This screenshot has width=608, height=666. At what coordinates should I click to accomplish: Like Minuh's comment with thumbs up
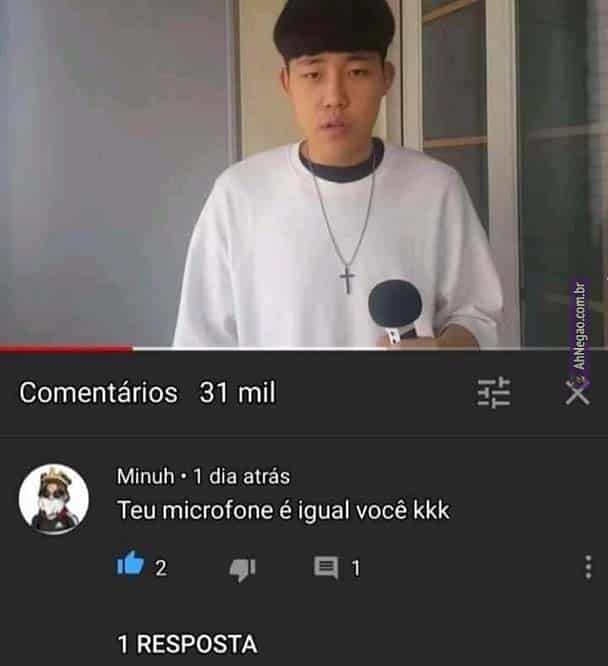coord(130,564)
